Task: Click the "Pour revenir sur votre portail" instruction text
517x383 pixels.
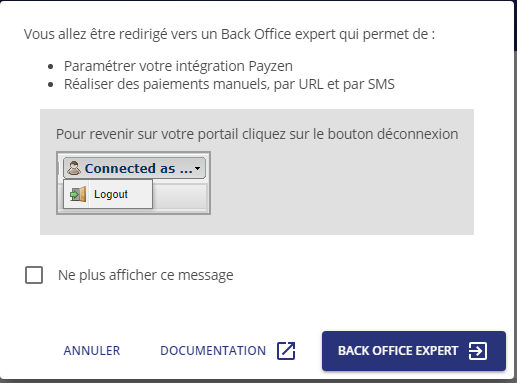Action: [x=257, y=134]
